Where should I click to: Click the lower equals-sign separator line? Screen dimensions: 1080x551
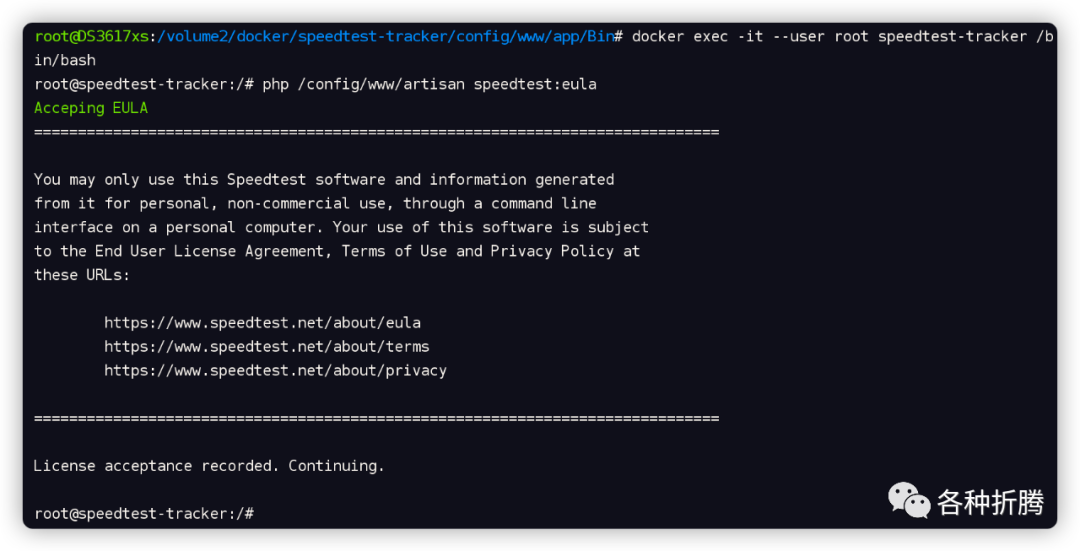pyautogui.click(x=376, y=418)
